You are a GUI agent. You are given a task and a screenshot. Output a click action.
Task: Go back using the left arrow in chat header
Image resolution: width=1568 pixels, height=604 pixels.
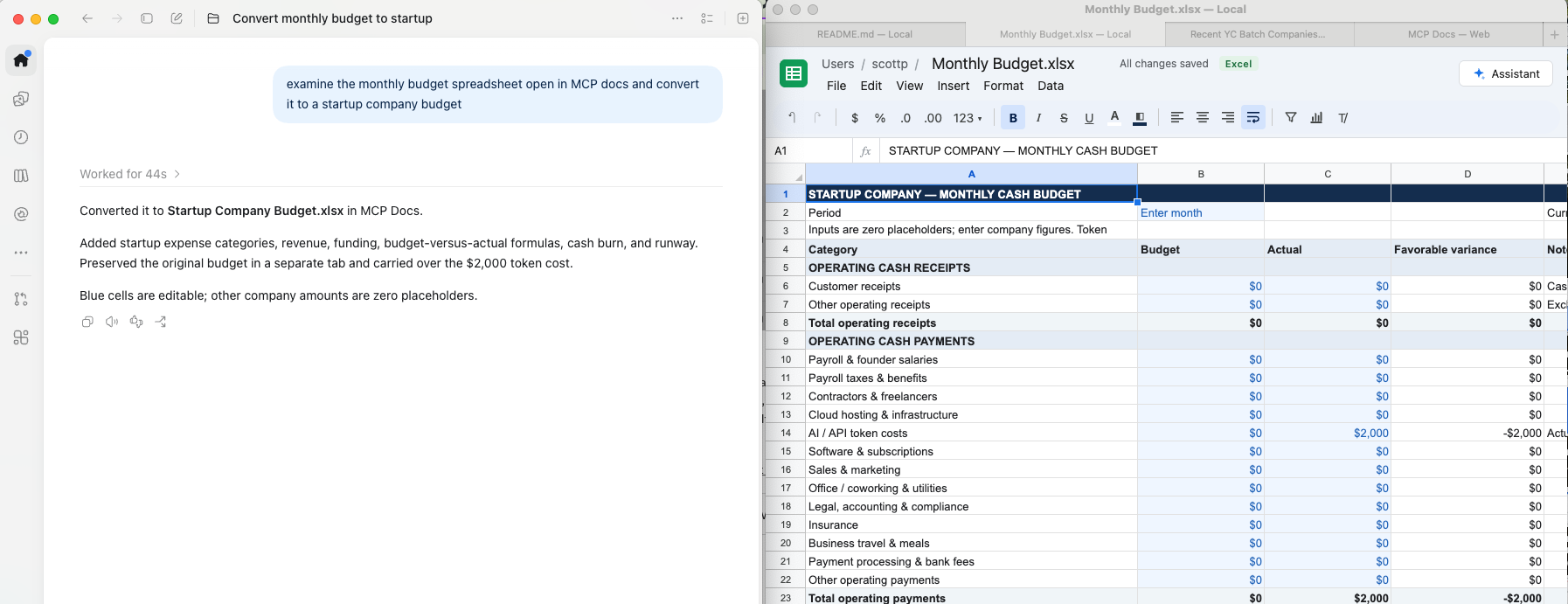pos(87,19)
